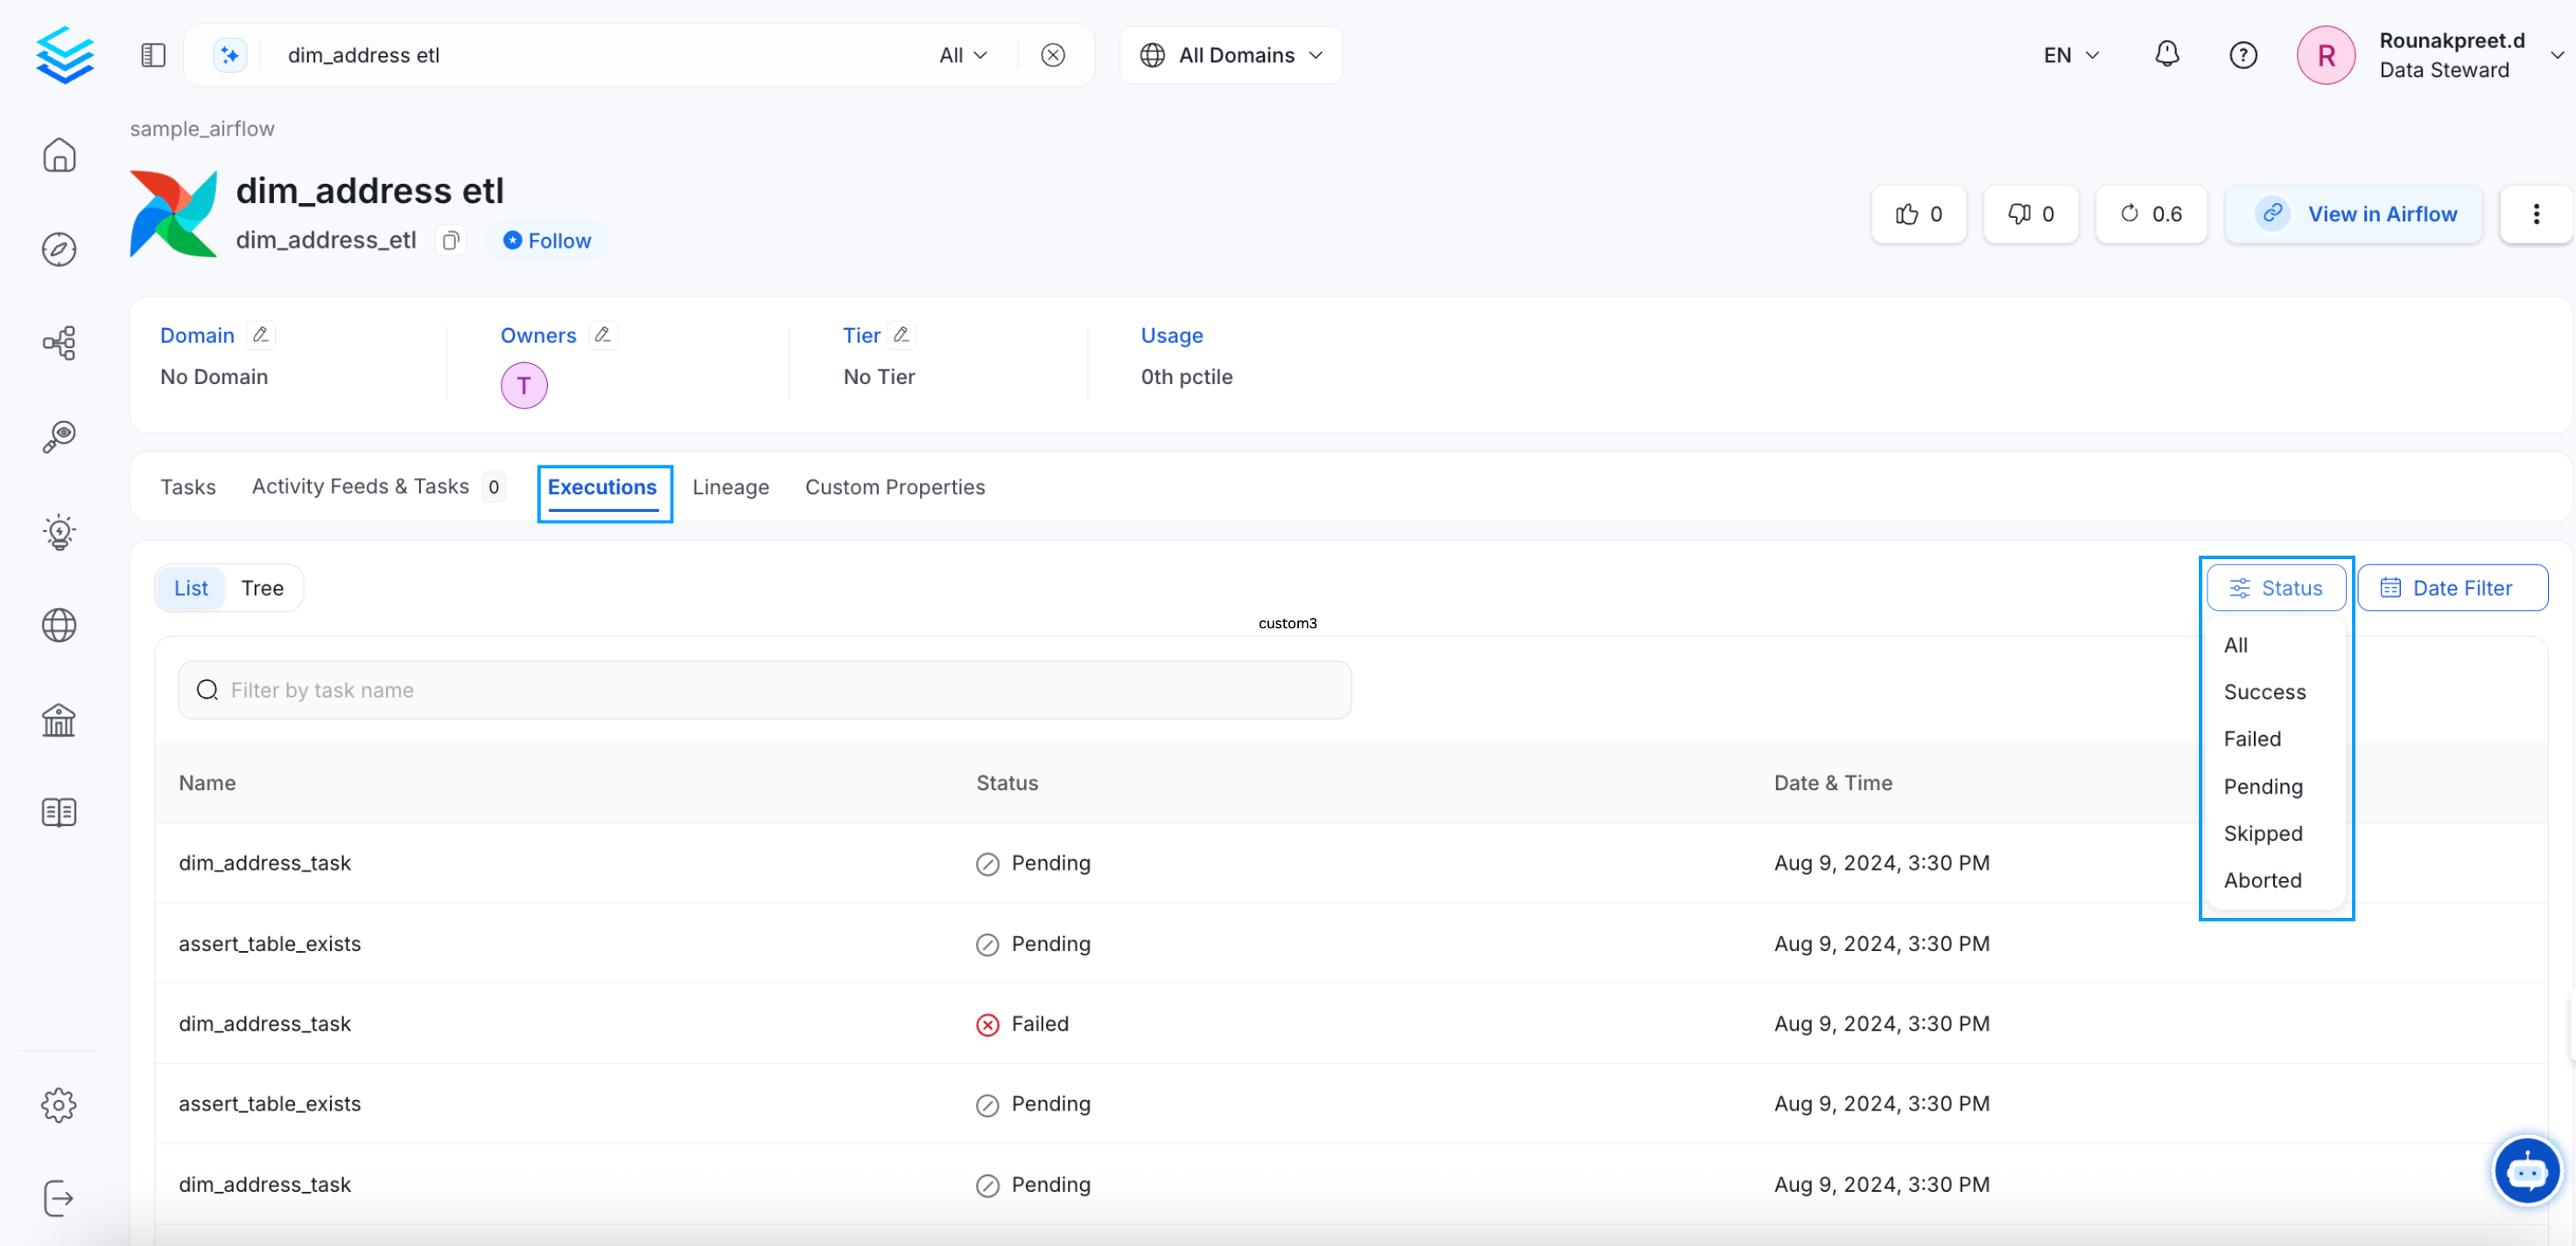Open the EN language dropdown
Viewport: 2576px width, 1246px height.
tap(2068, 54)
